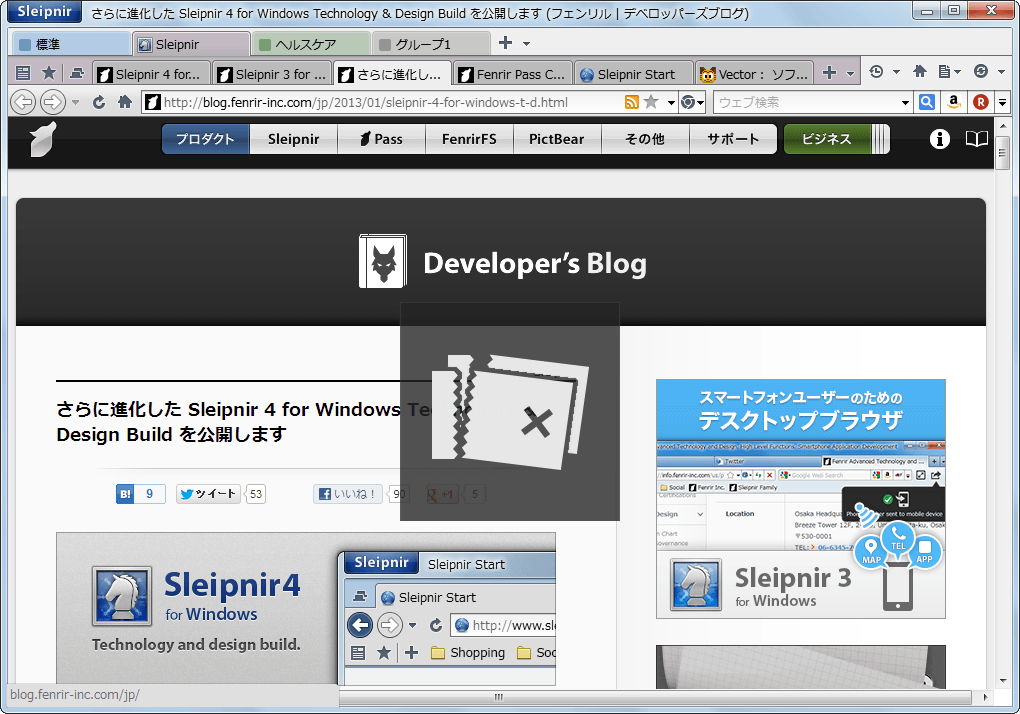
Task: Click the RSS feed icon in address bar
Action: click(631, 102)
